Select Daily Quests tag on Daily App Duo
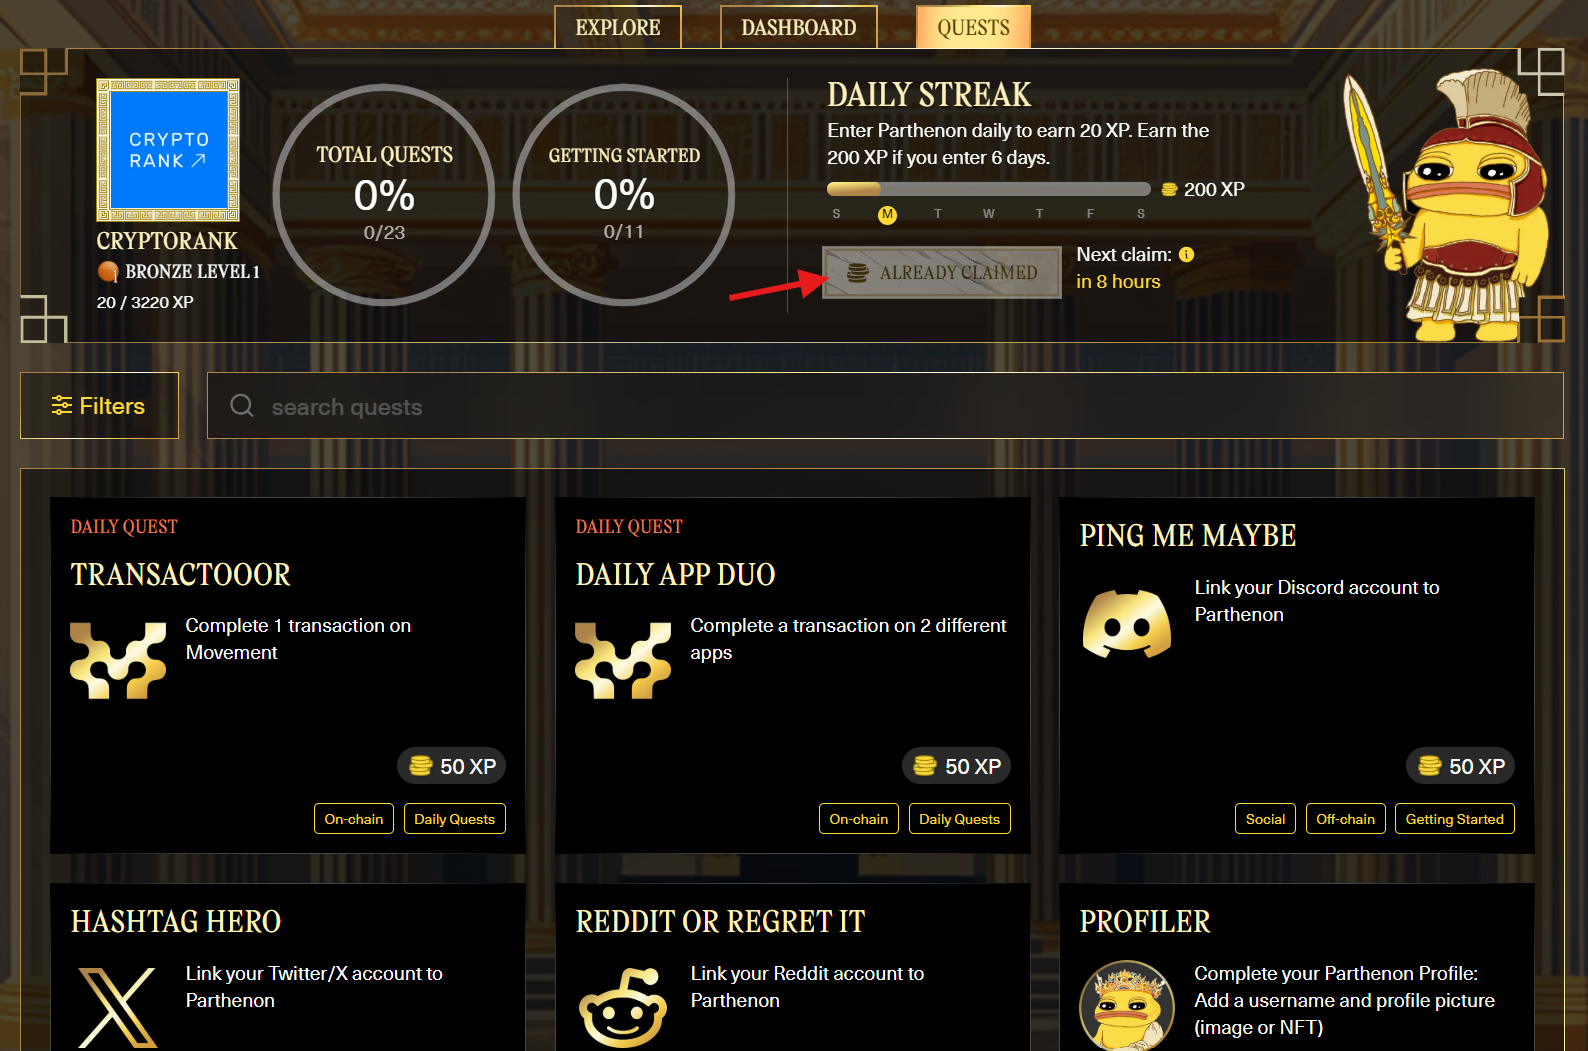The image size is (1588, 1051). [x=960, y=818]
